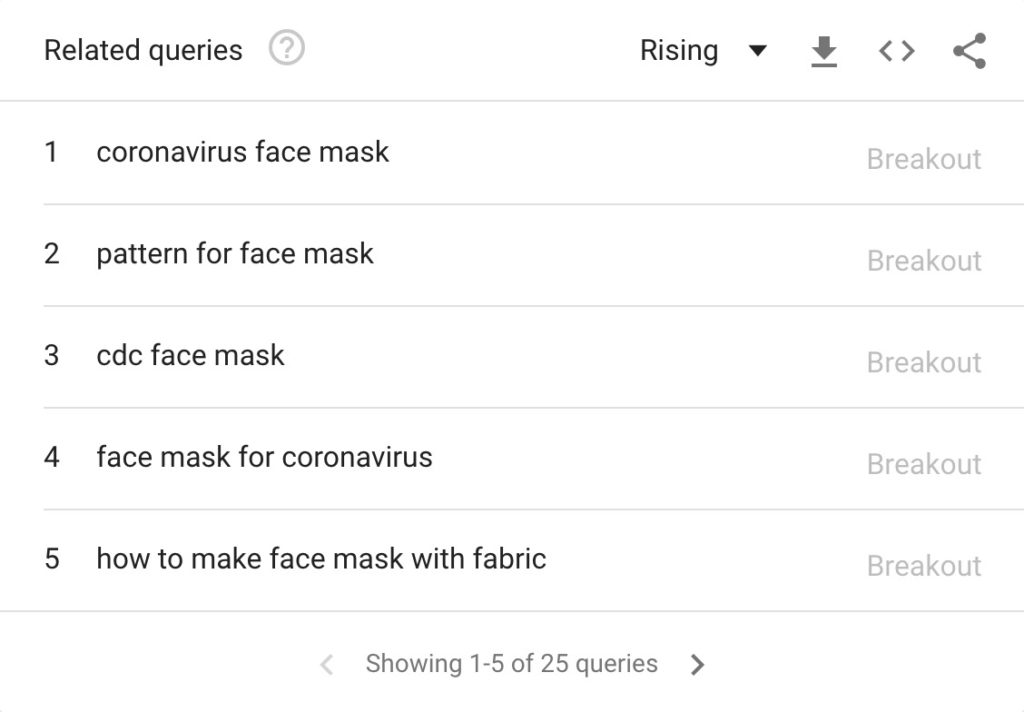Go to the next page of queries
The height and width of the screenshot is (712, 1024).
pos(698,665)
